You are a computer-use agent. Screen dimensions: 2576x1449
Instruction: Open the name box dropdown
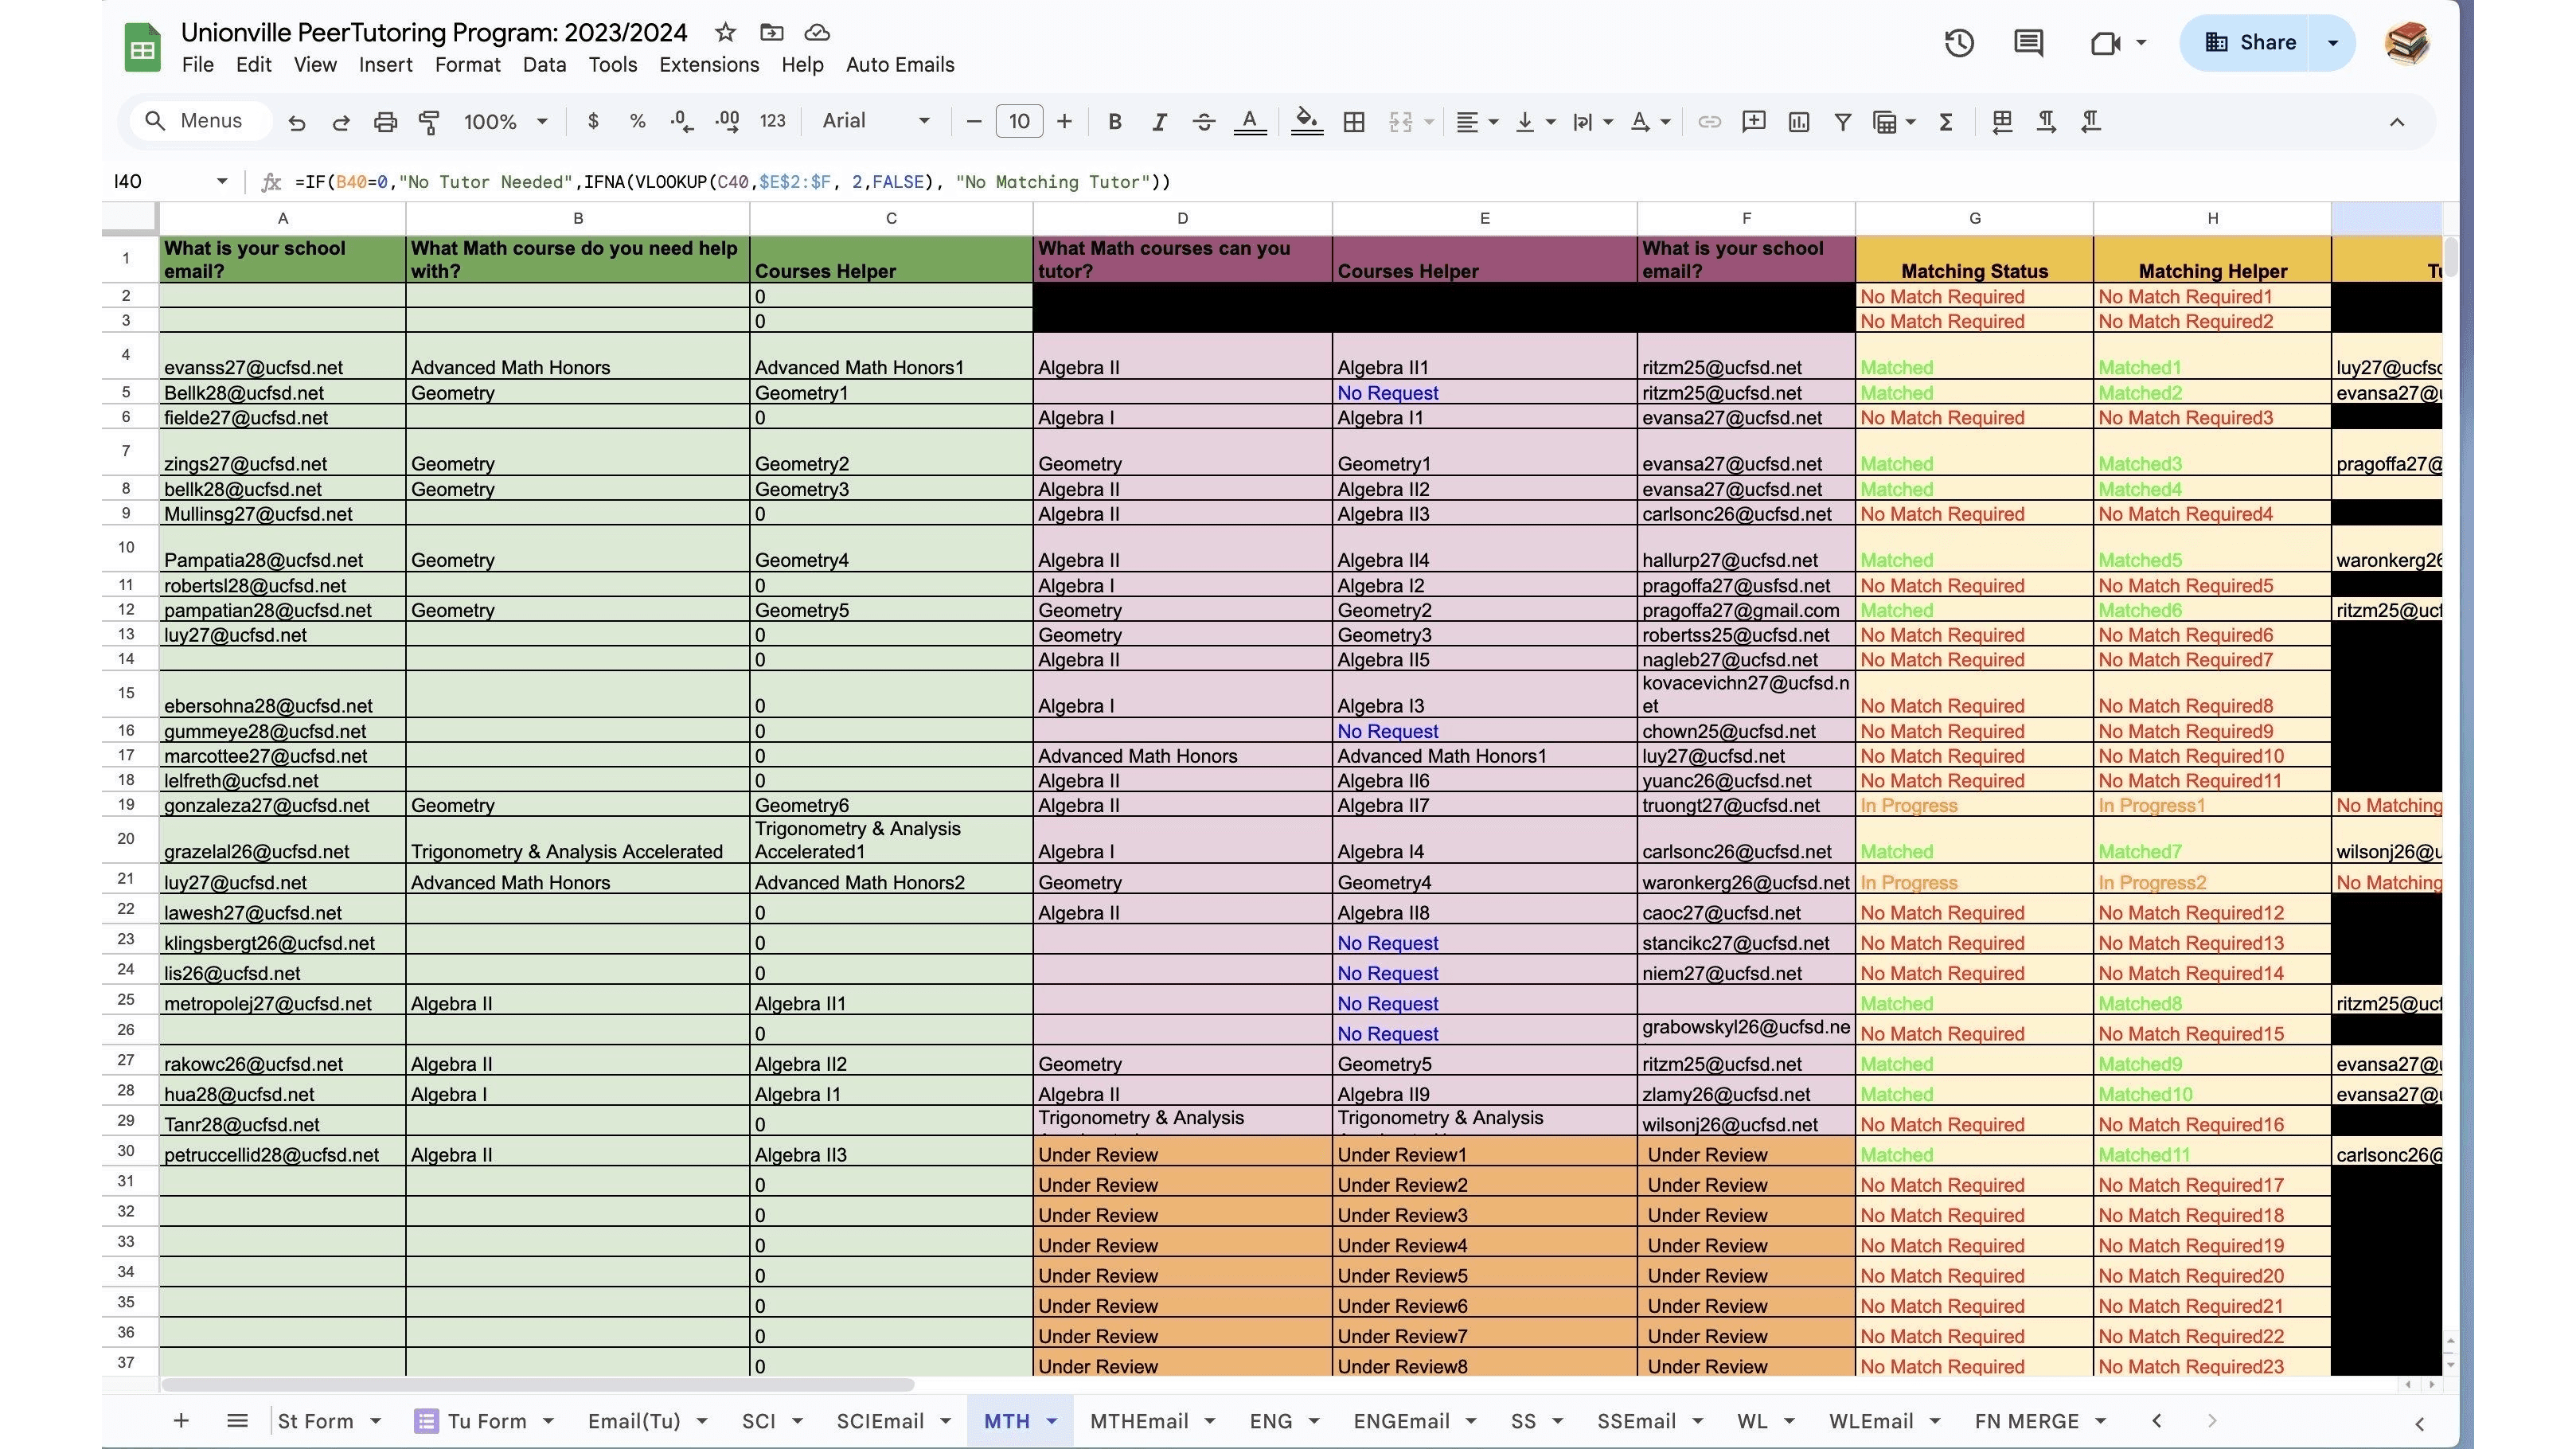(x=222, y=181)
